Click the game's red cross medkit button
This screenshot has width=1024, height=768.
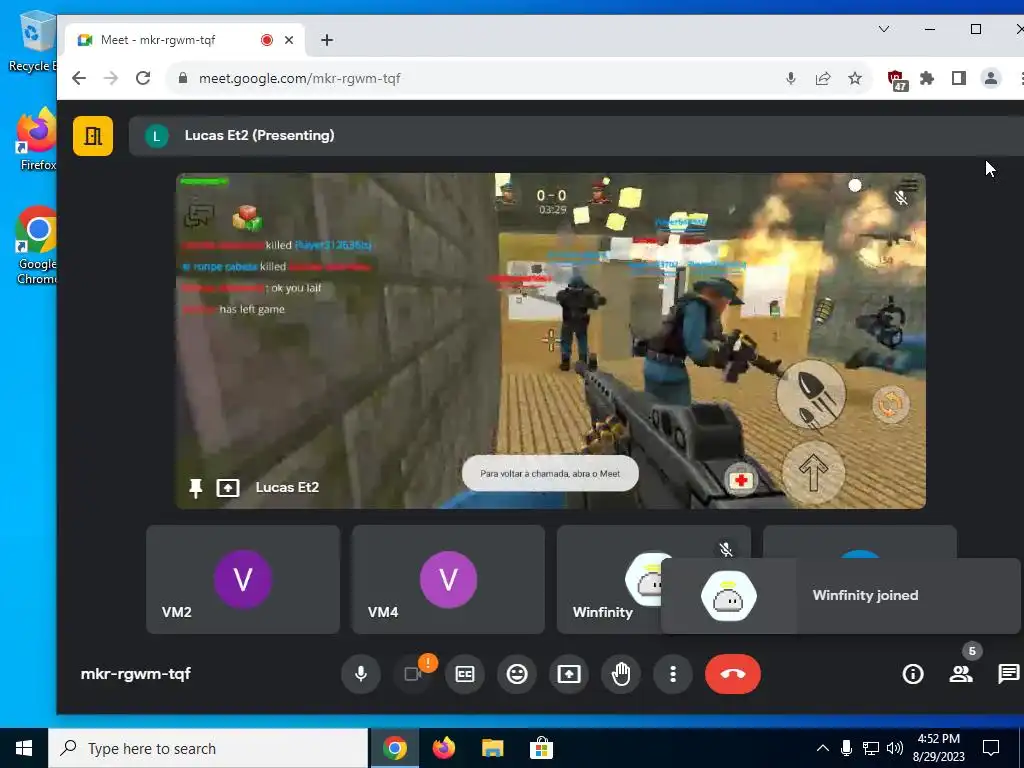pos(741,481)
